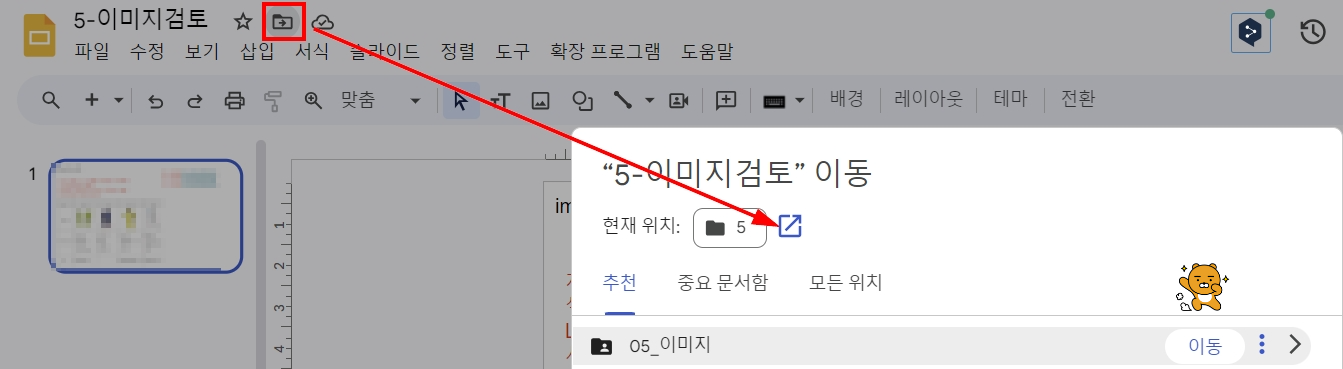Screen dimensions: 1343x369
Task: Open the extension badge icon at top right
Action: click(1250, 33)
